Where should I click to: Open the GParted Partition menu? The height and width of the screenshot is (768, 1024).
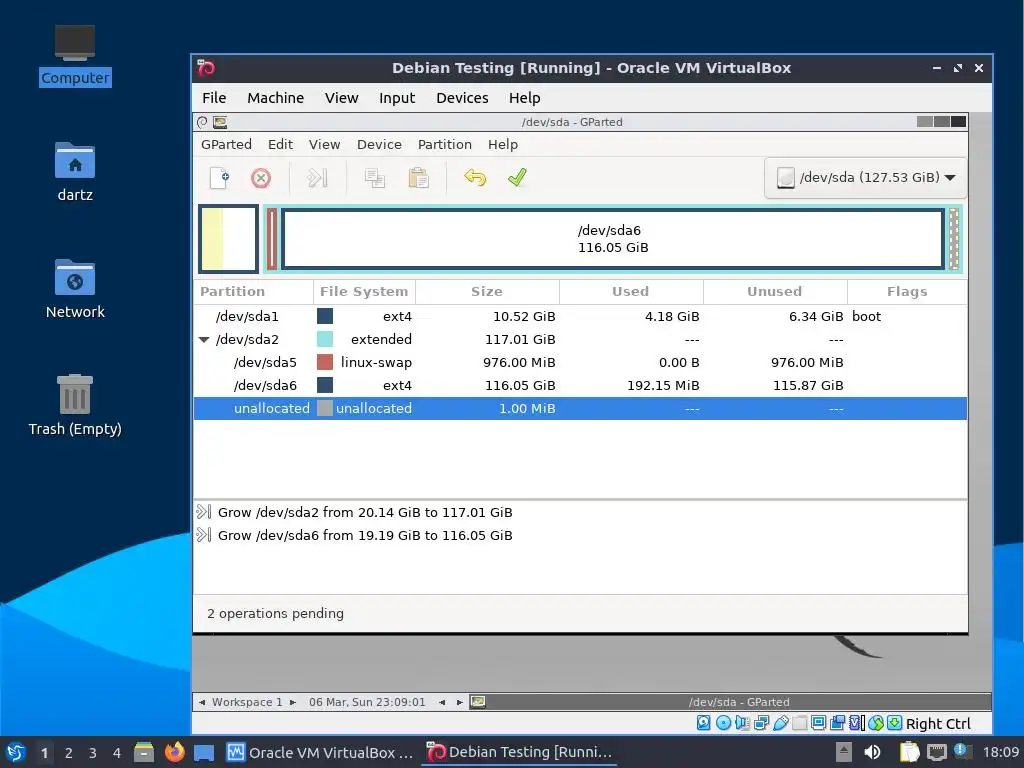click(x=445, y=144)
